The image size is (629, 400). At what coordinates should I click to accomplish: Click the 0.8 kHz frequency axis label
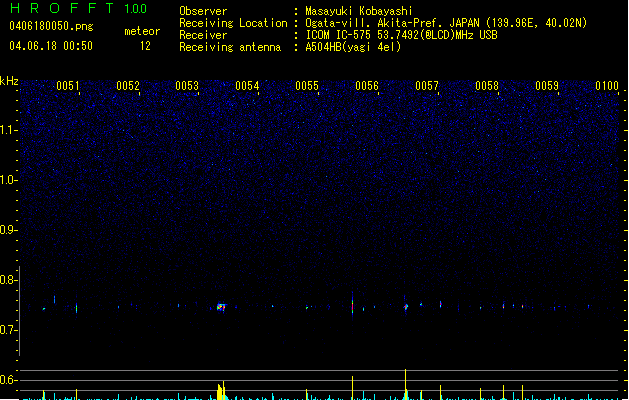pos(8,280)
